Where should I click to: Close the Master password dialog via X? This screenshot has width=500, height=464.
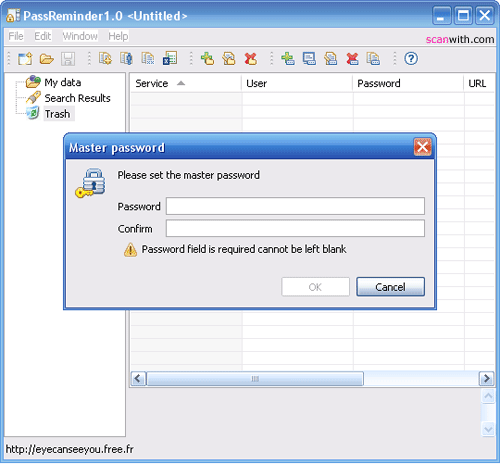pos(422,147)
